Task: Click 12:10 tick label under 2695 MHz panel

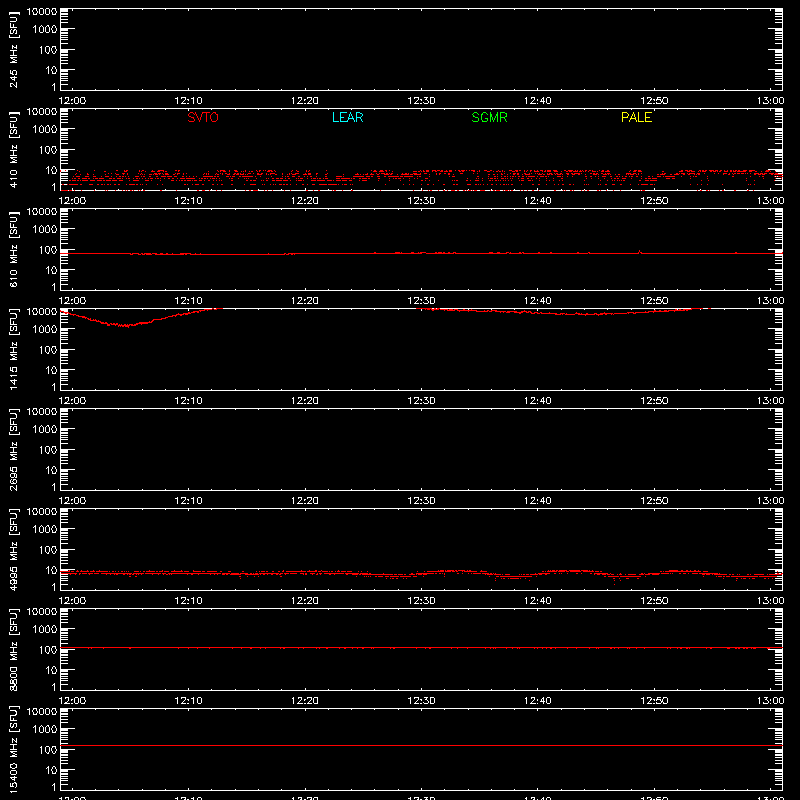Action: 188,501
